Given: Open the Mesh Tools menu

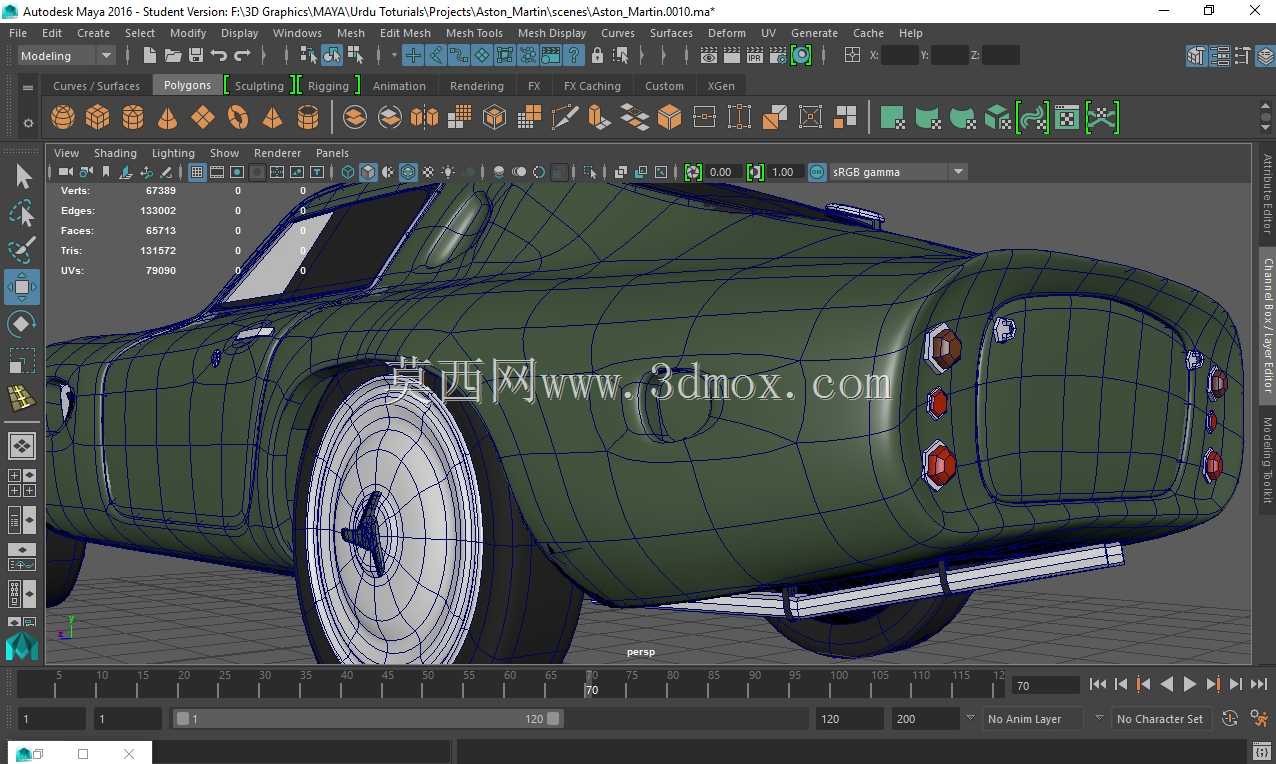Looking at the screenshot, I should 474,33.
